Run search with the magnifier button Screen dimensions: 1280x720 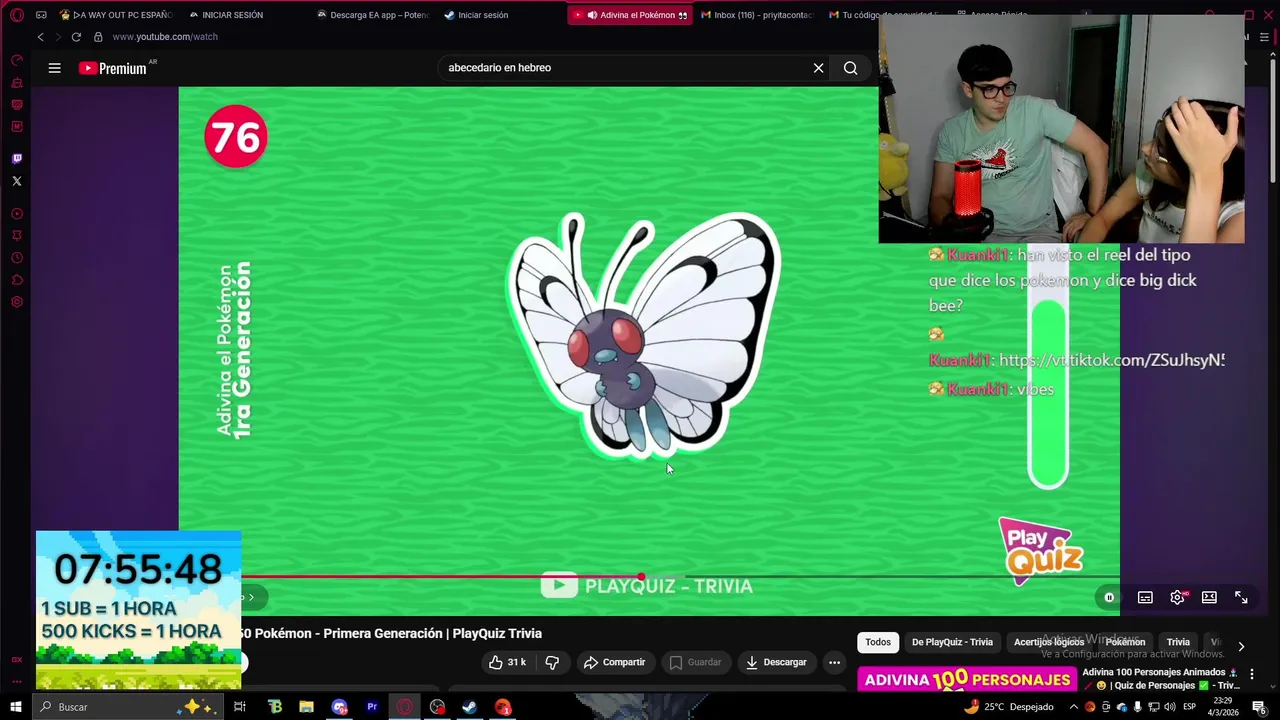point(850,68)
